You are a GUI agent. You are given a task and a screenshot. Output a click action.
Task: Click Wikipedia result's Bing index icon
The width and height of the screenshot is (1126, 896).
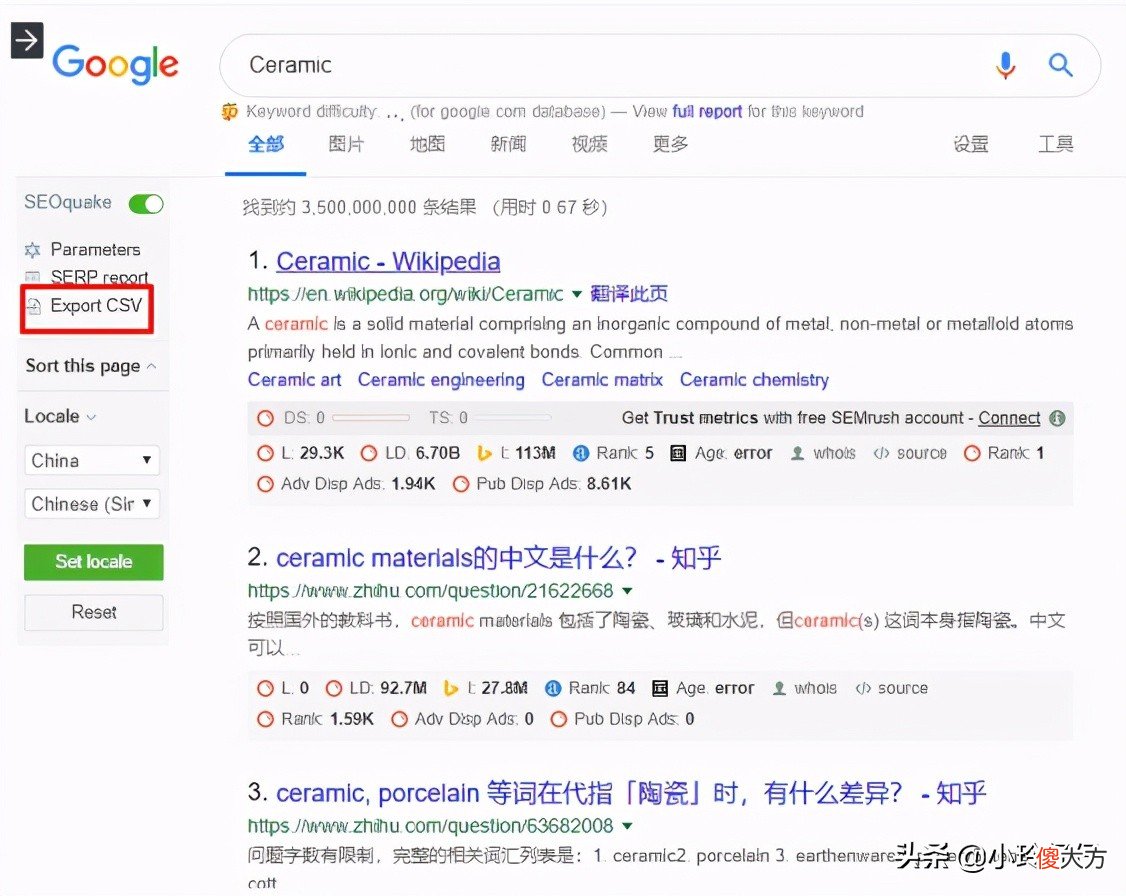[x=484, y=453]
